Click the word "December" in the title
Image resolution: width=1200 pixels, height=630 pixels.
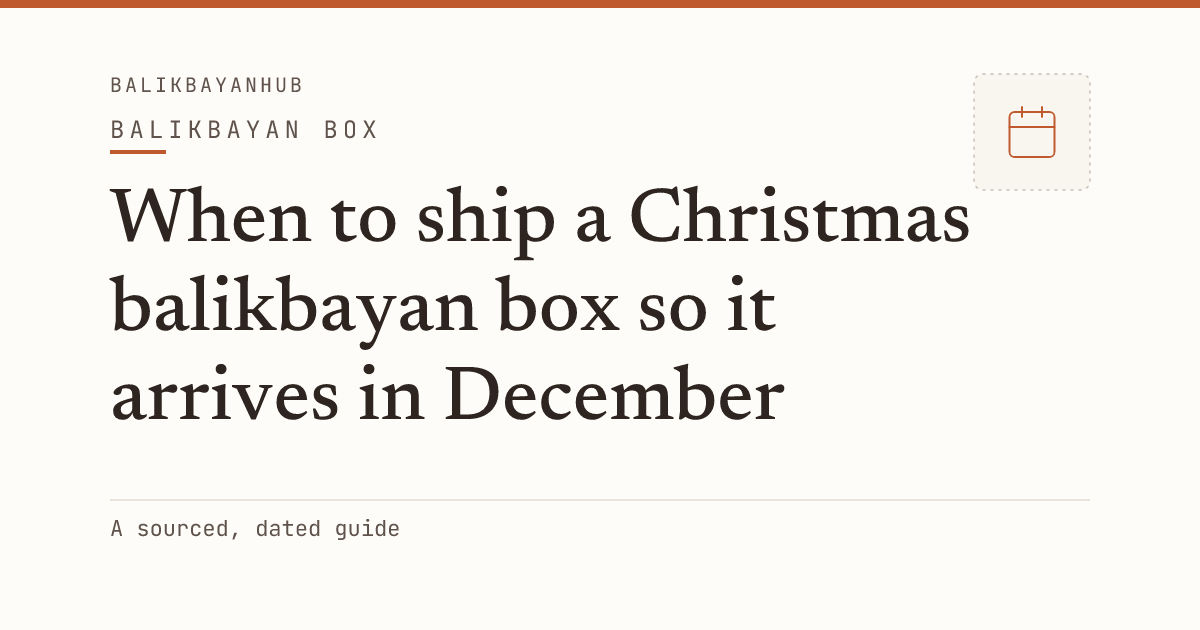tap(614, 395)
